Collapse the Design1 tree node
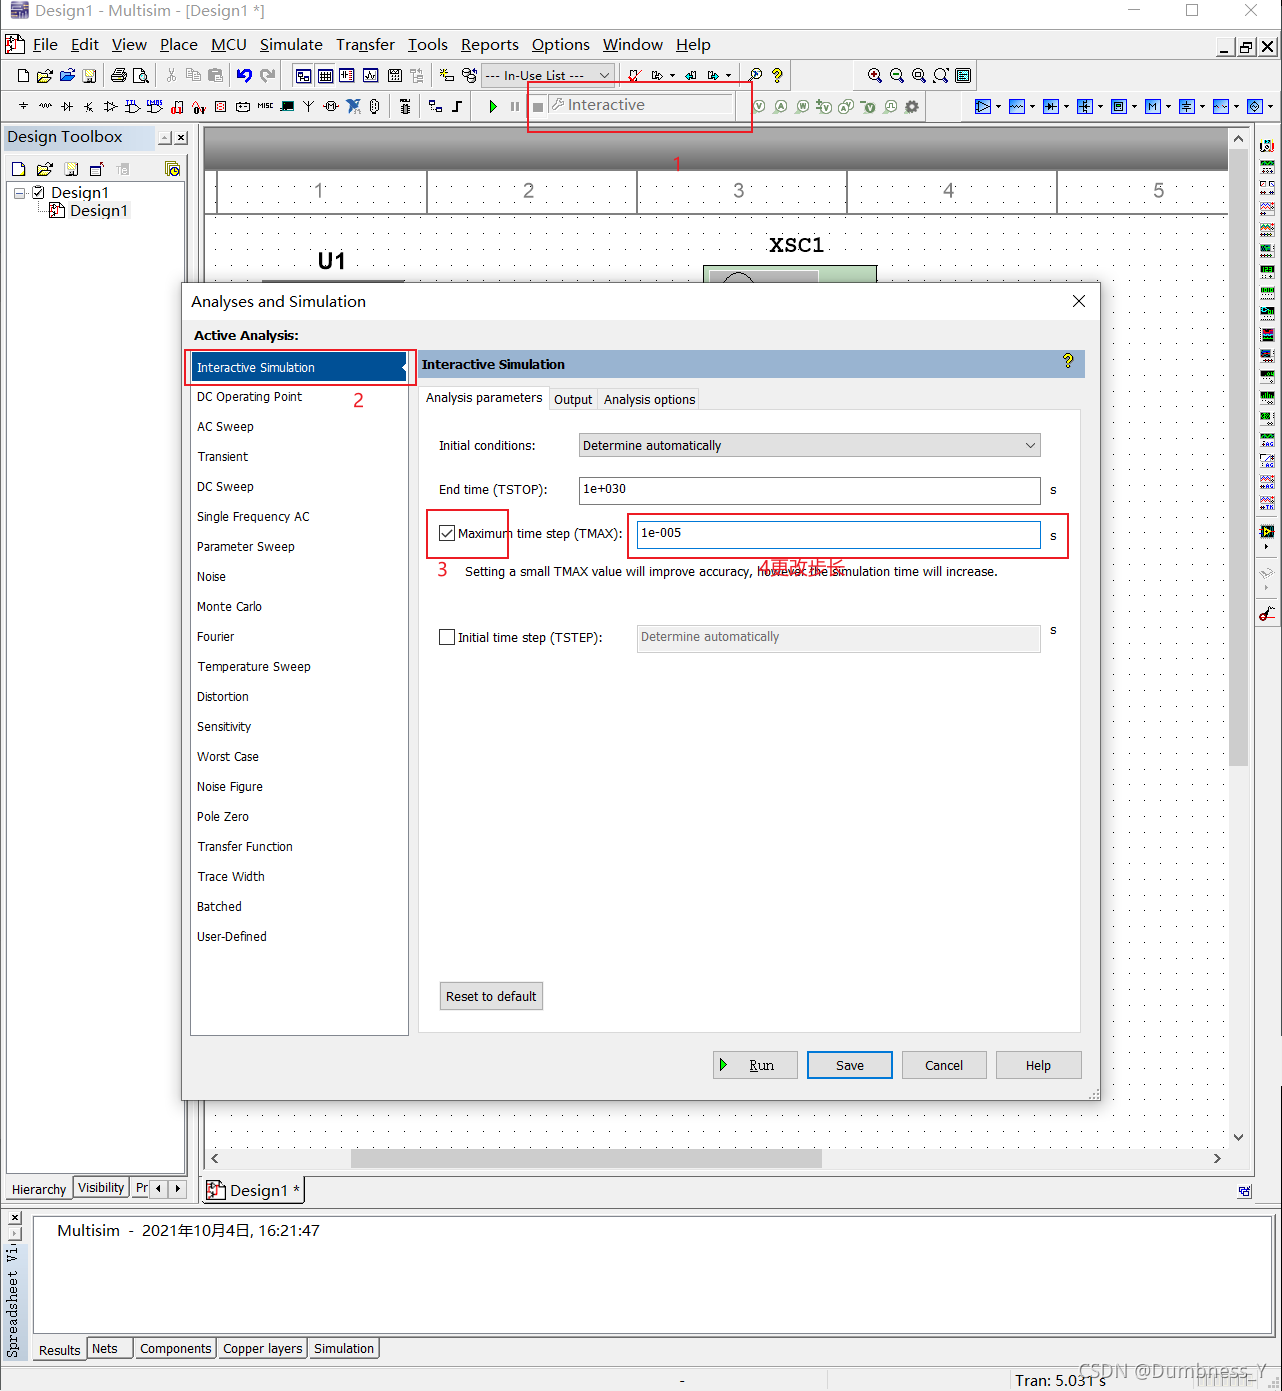This screenshot has height=1391, width=1282. [x=19, y=193]
